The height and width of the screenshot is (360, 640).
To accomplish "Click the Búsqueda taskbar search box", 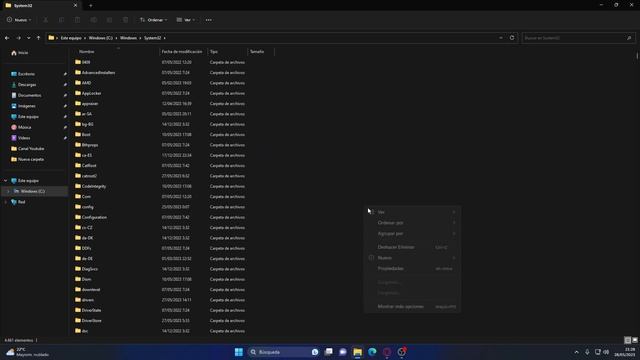I will click(283, 352).
